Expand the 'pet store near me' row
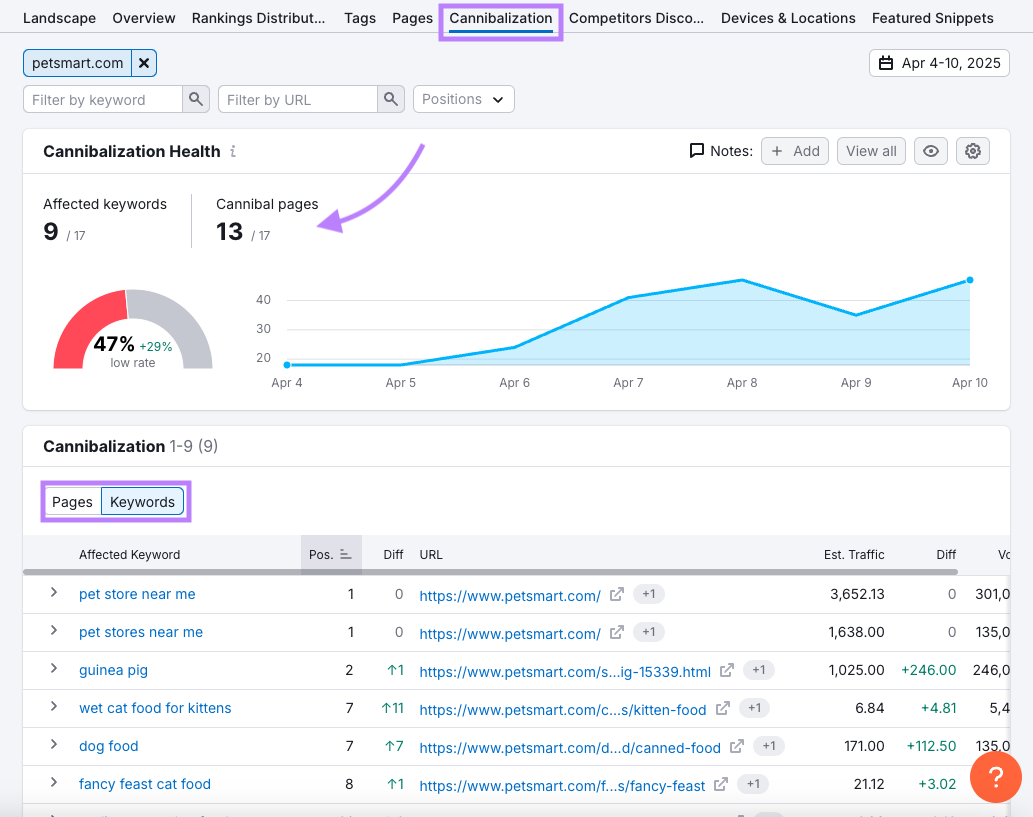Image resolution: width=1033 pixels, height=817 pixels. 54,593
